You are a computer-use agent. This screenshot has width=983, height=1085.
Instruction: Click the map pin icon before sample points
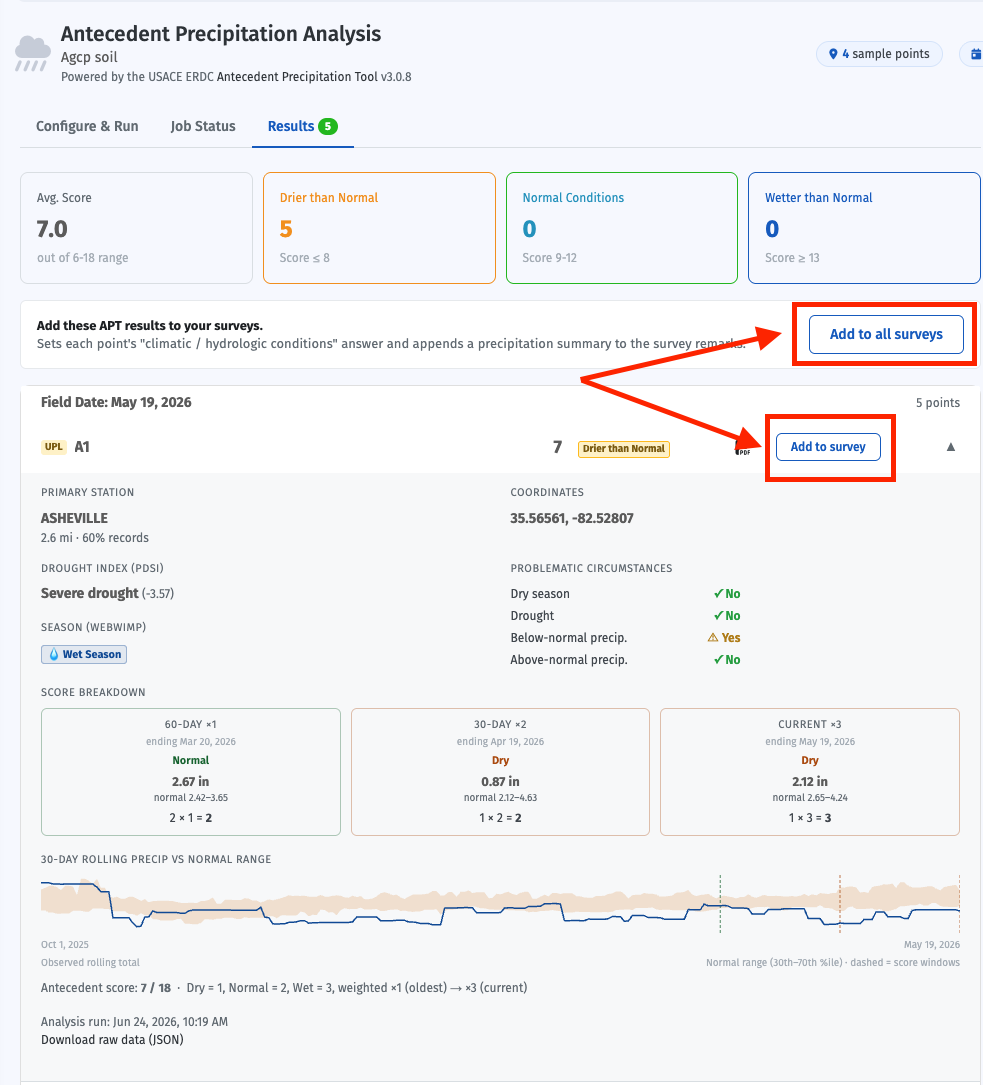pyautogui.click(x=833, y=54)
